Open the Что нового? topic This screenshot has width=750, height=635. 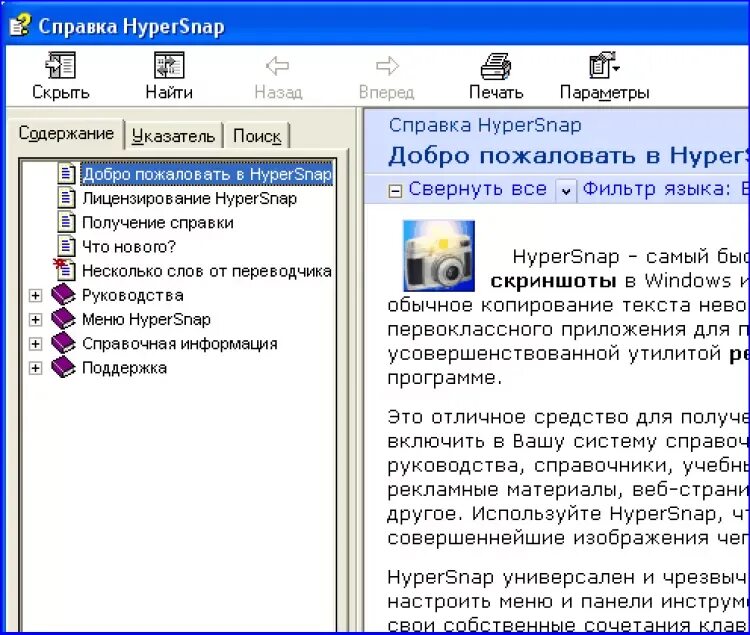pyautogui.click(x=129, y=246)
